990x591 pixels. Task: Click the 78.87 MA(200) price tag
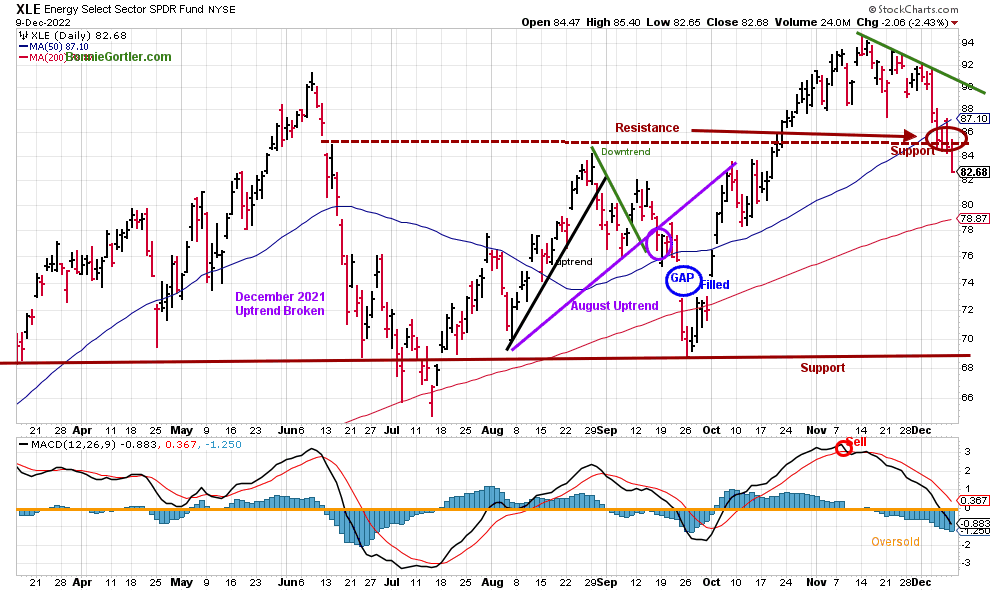(973, 218)
